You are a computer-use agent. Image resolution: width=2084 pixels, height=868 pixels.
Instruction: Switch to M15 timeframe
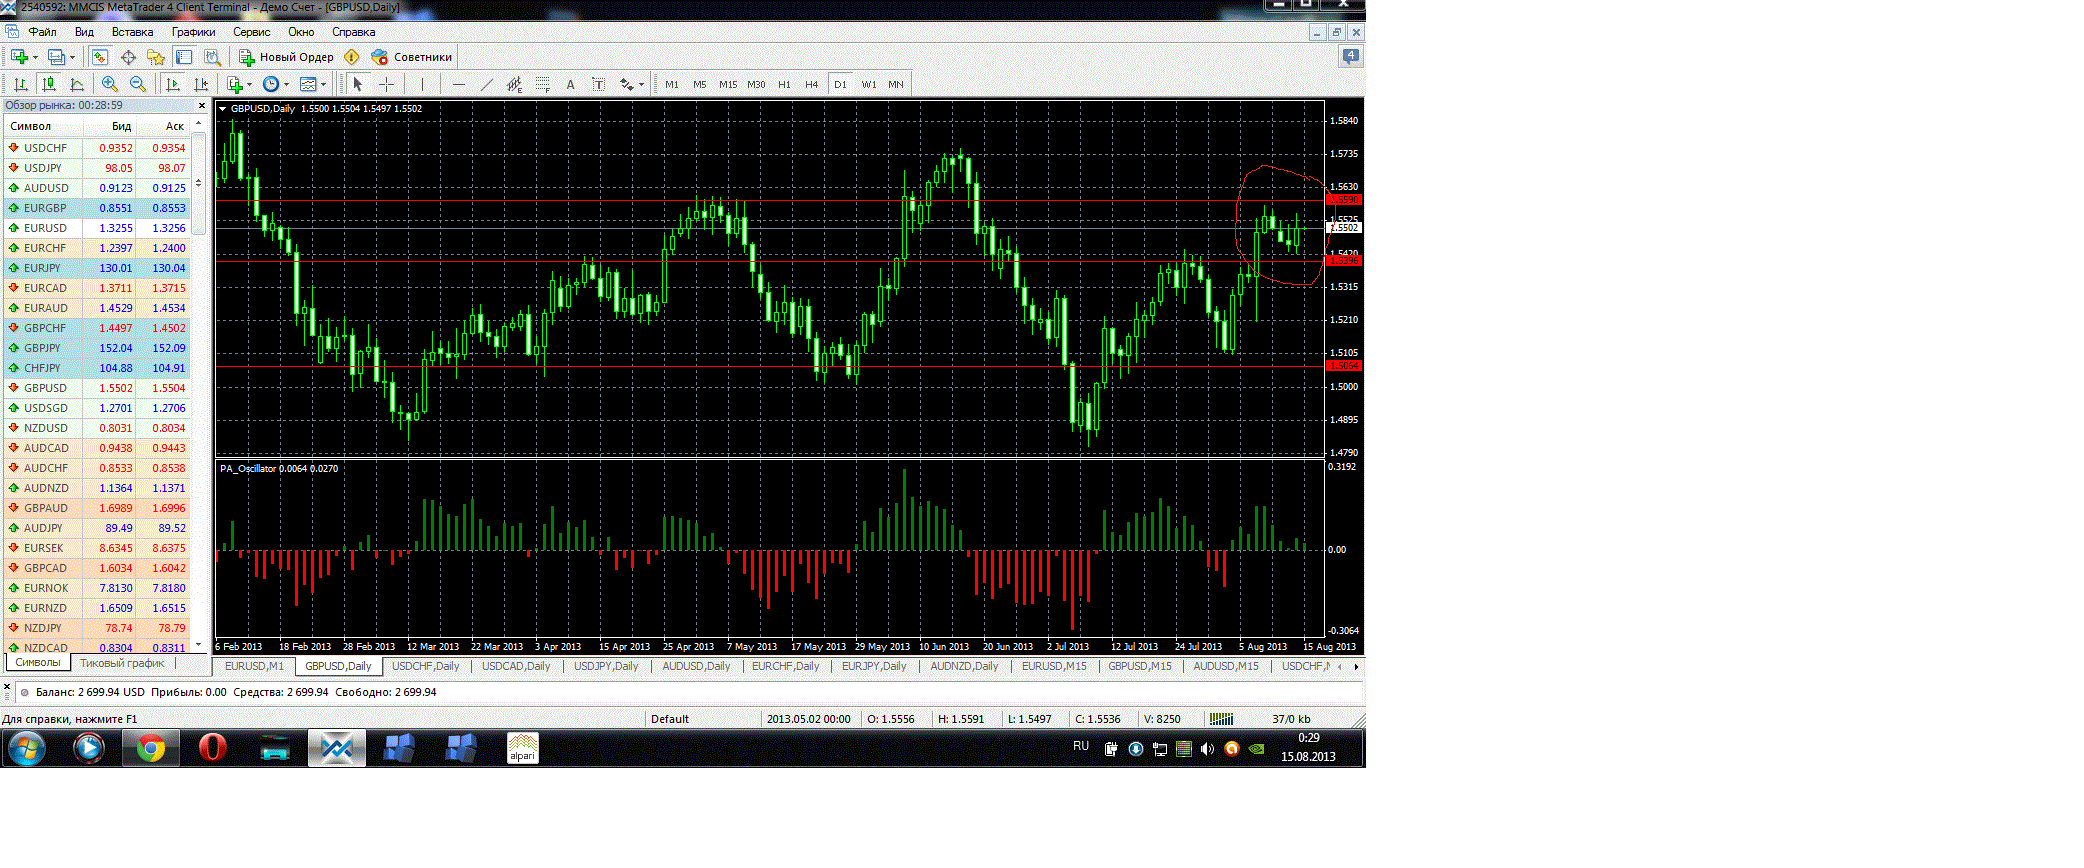tap(728, 84)
